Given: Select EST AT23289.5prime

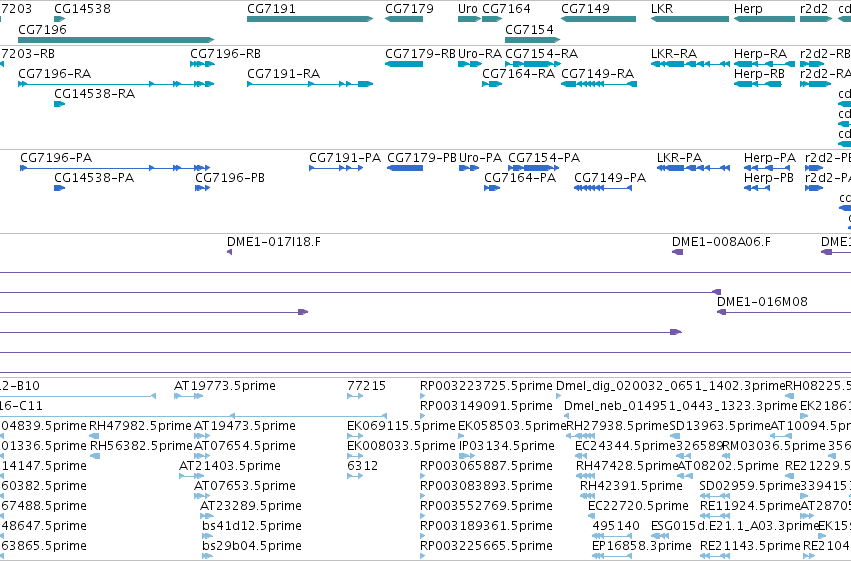Looking at the screenshot, I should tap(251, 506).
